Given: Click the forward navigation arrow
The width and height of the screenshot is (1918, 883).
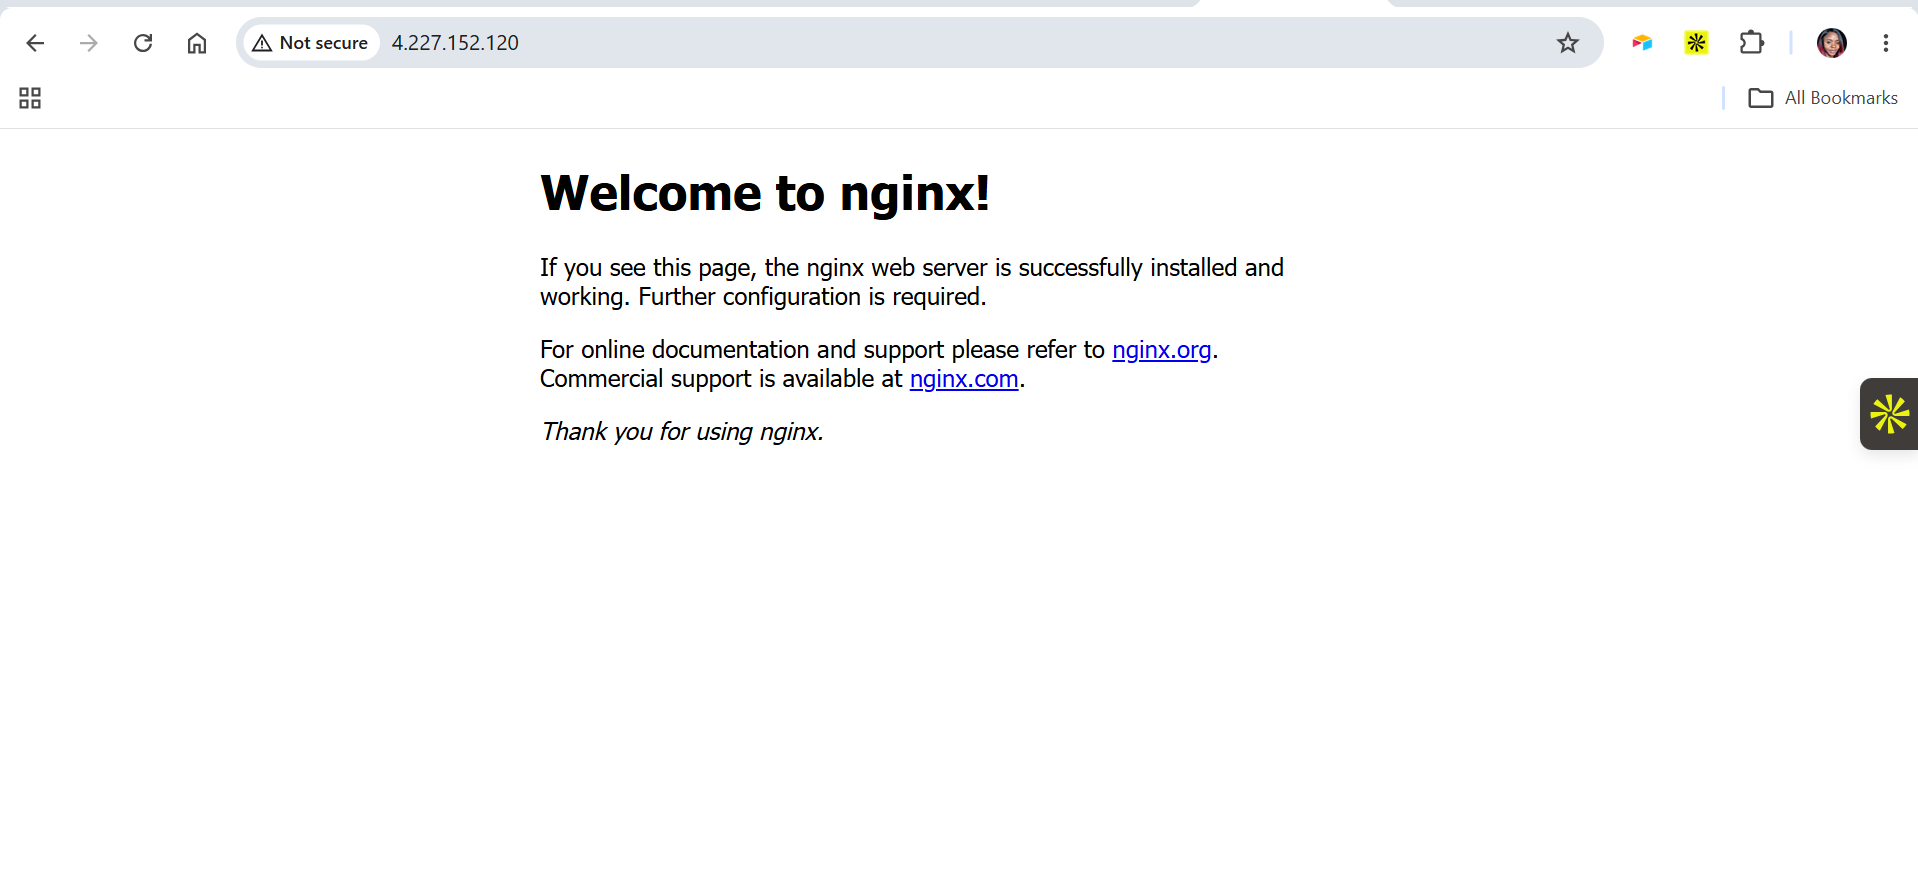Looking at the screenshot, I should click(x=89, y=43).
